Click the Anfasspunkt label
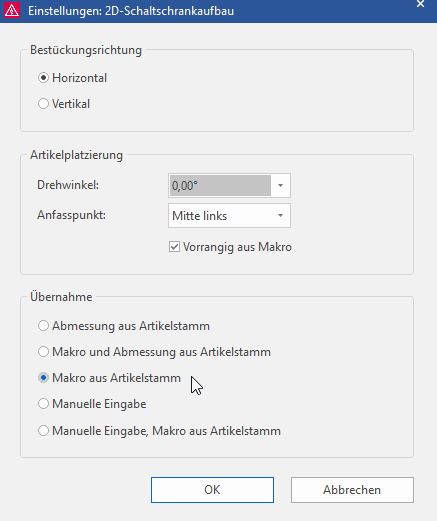The width and height of the screenshot is (437, 521). coord(71,215)
